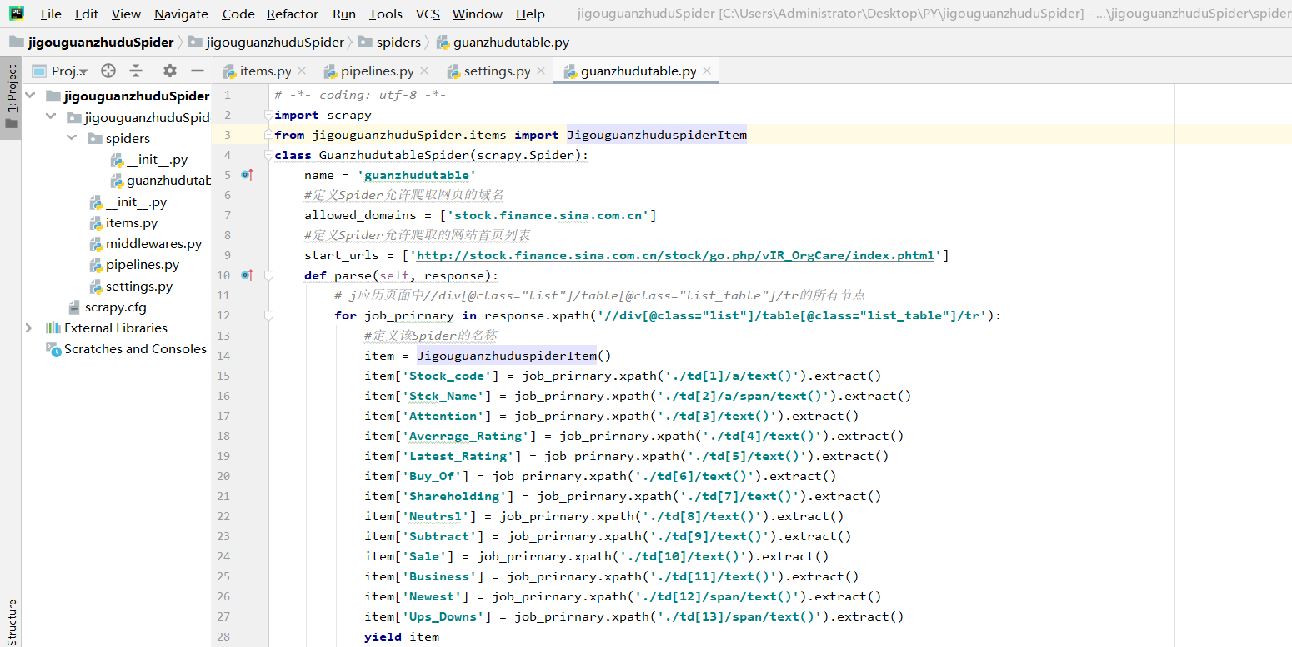Locate current file with the crosshair icon
The width and height of the screenshot is (1292, 647).
point(109,71)
